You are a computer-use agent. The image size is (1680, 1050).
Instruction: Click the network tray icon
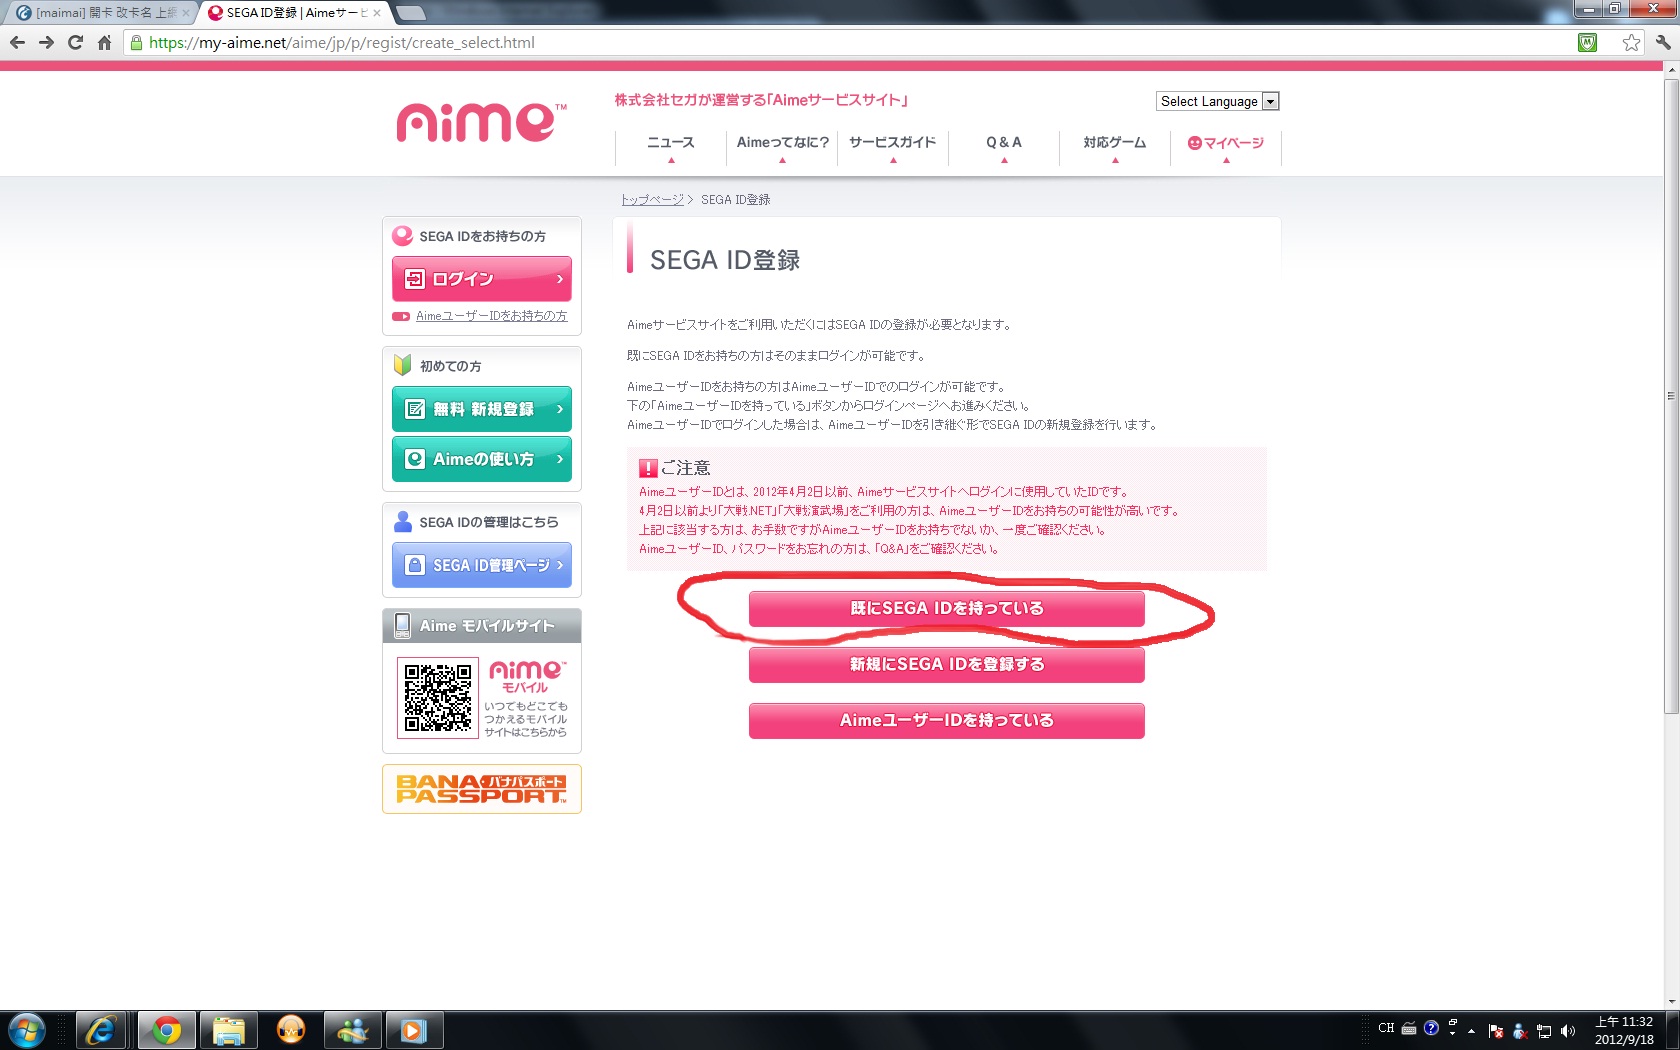tap(1544, 1030)
